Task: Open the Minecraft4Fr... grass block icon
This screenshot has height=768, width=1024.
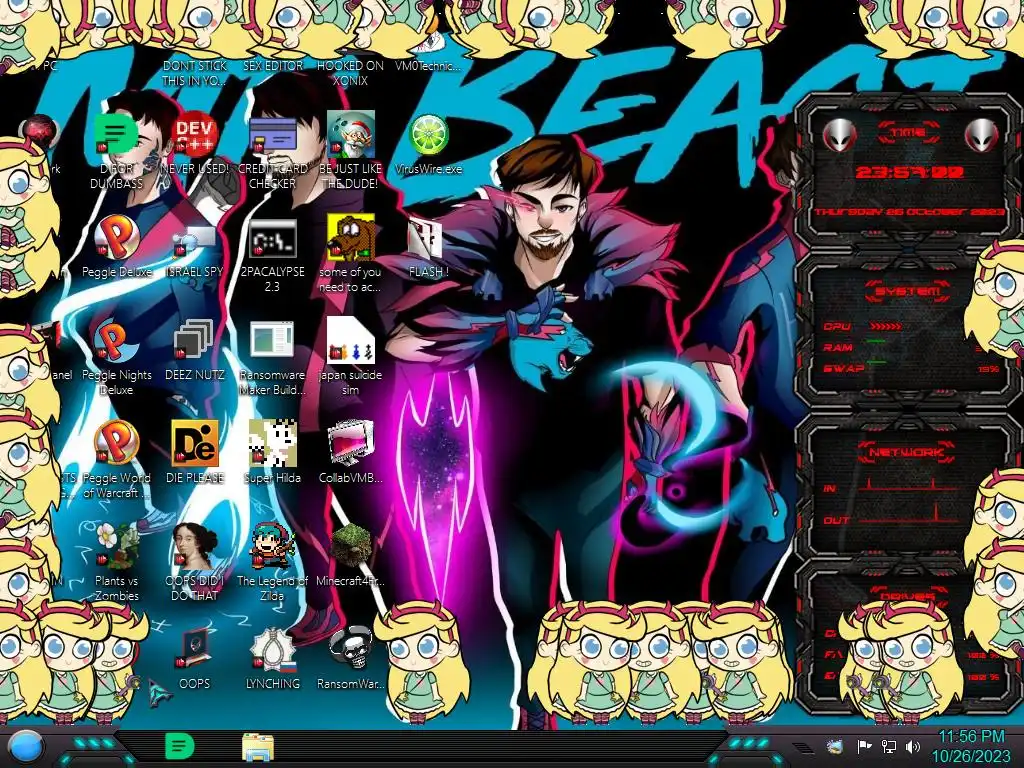Action: point(350,546)
